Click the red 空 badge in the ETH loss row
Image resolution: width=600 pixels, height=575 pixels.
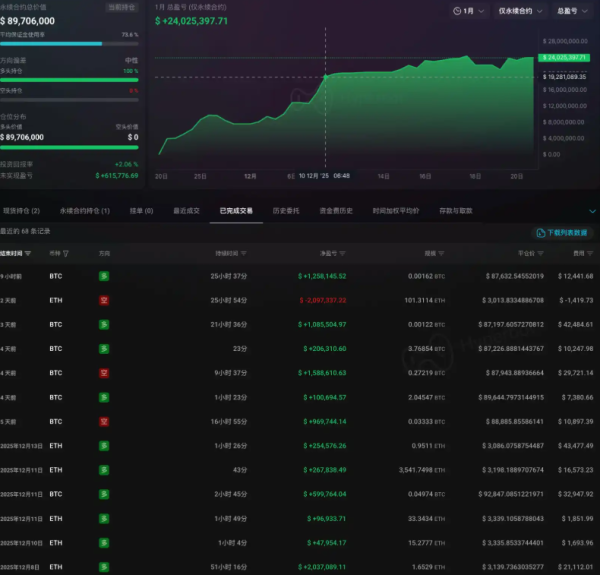pos(104,299)
